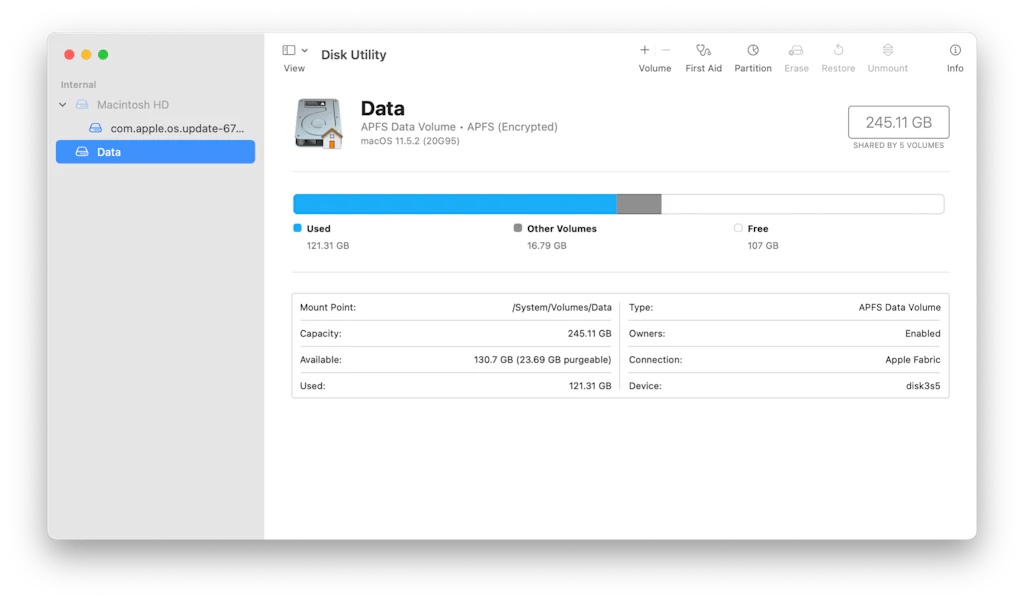Click the red close window button
Image resolution: width=1024 pixels, height=602 pixels.
[x=69, y=55]
